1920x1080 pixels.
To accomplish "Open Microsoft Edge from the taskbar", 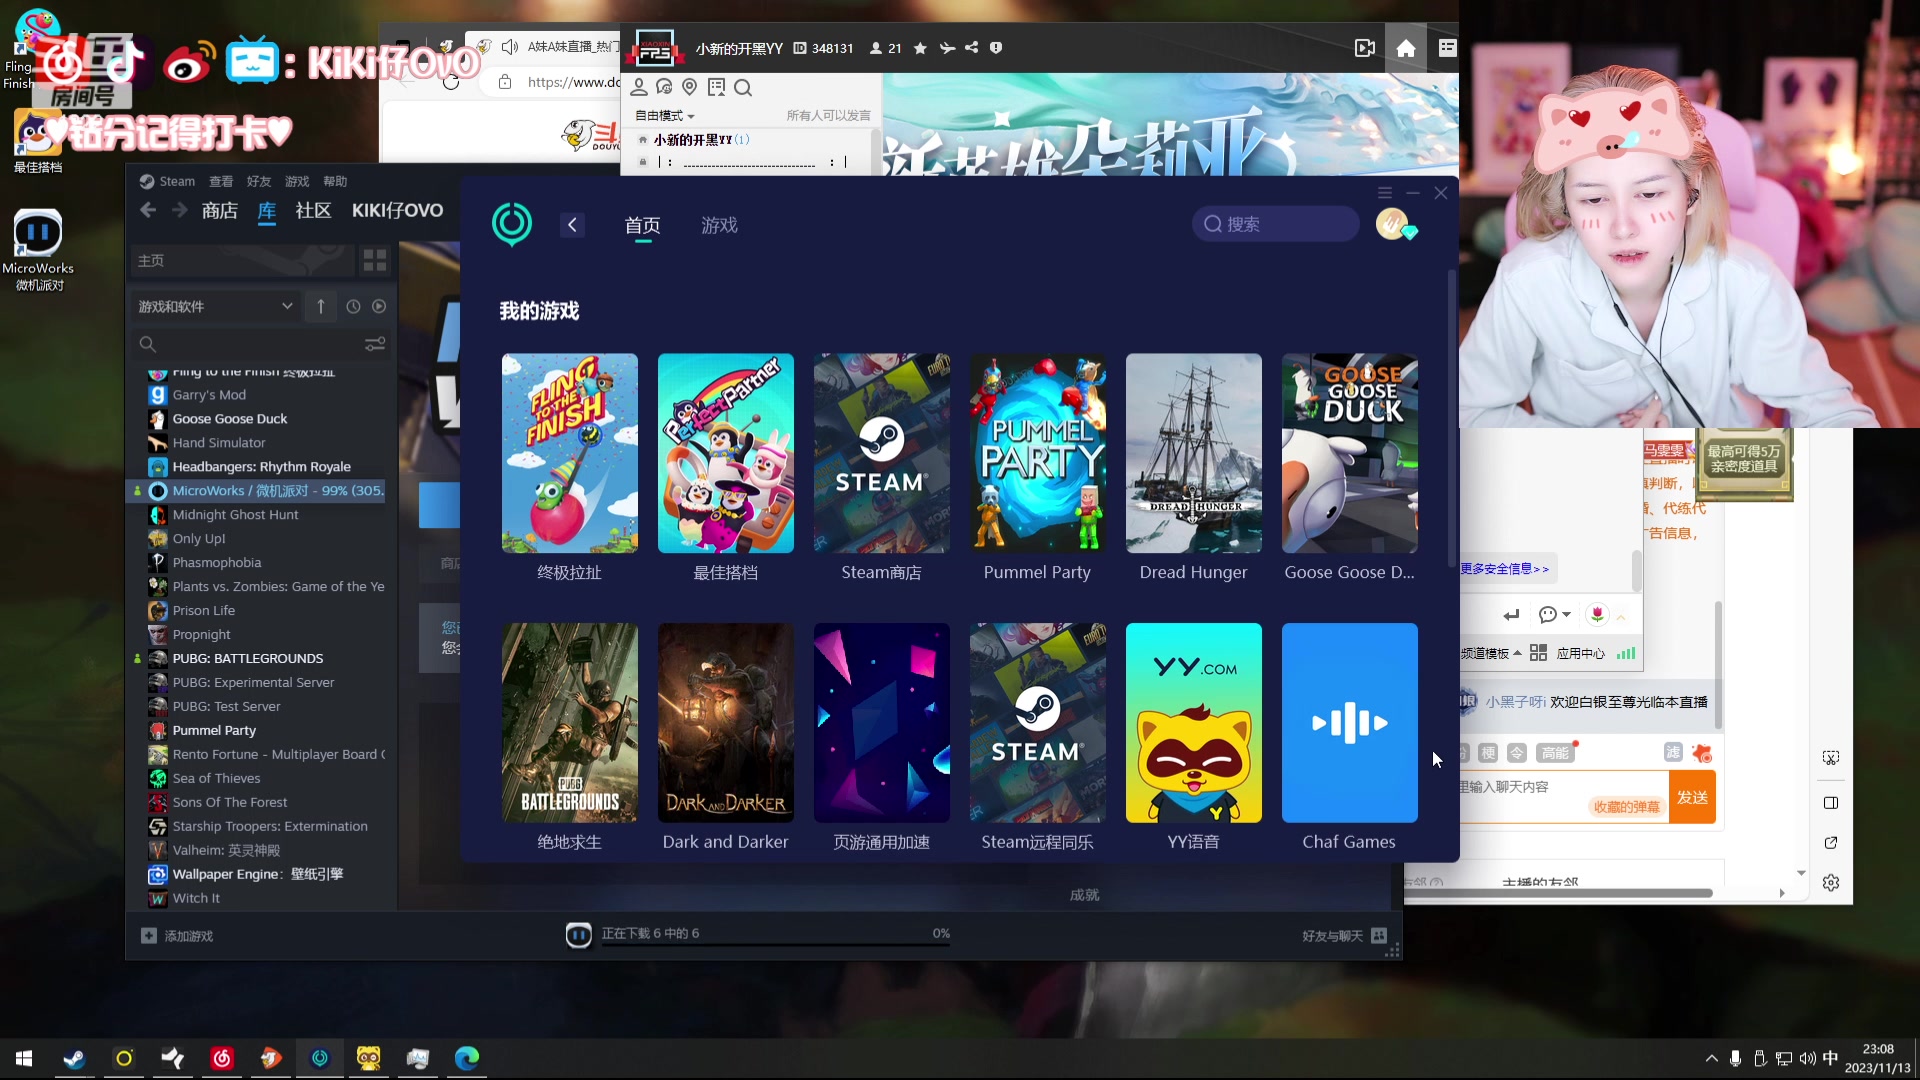I will (x=467, y=1058).
